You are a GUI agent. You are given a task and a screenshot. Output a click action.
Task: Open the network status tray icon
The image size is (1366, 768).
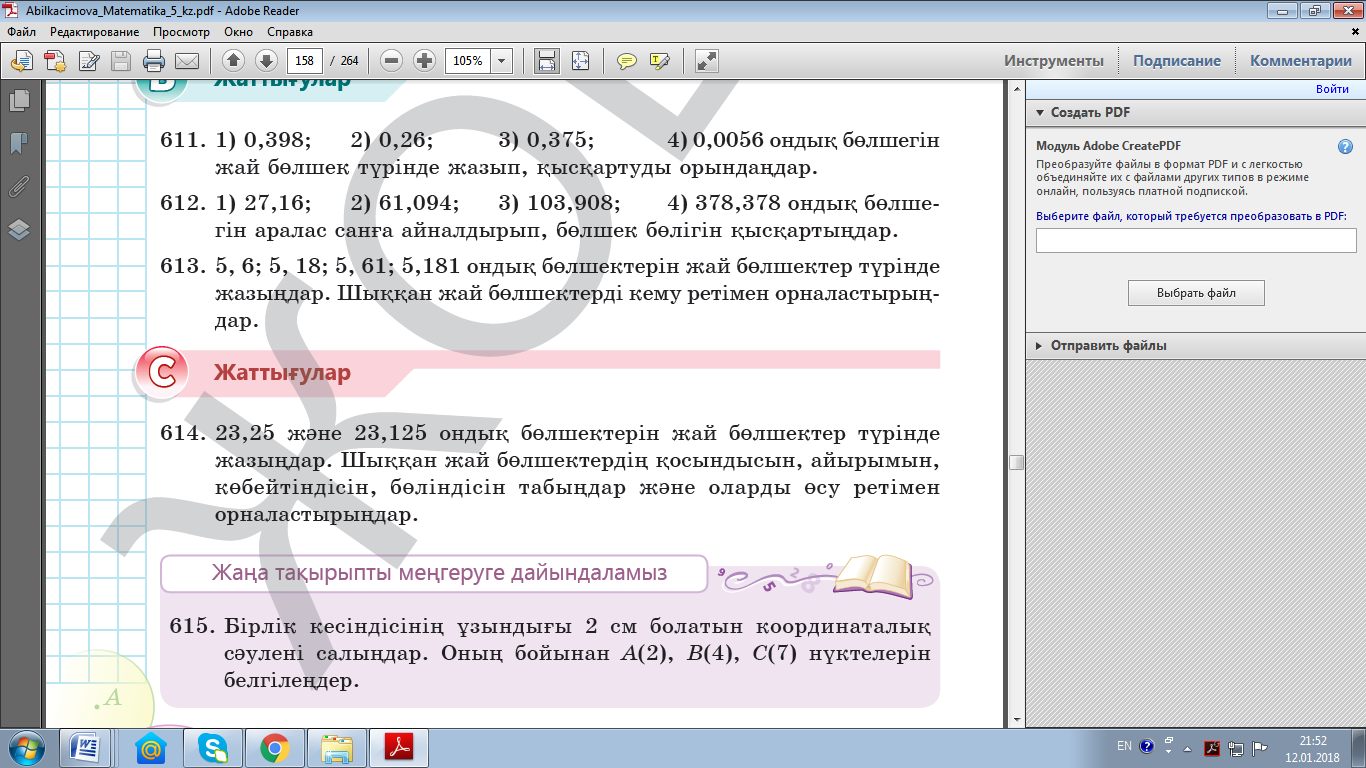1235,748
